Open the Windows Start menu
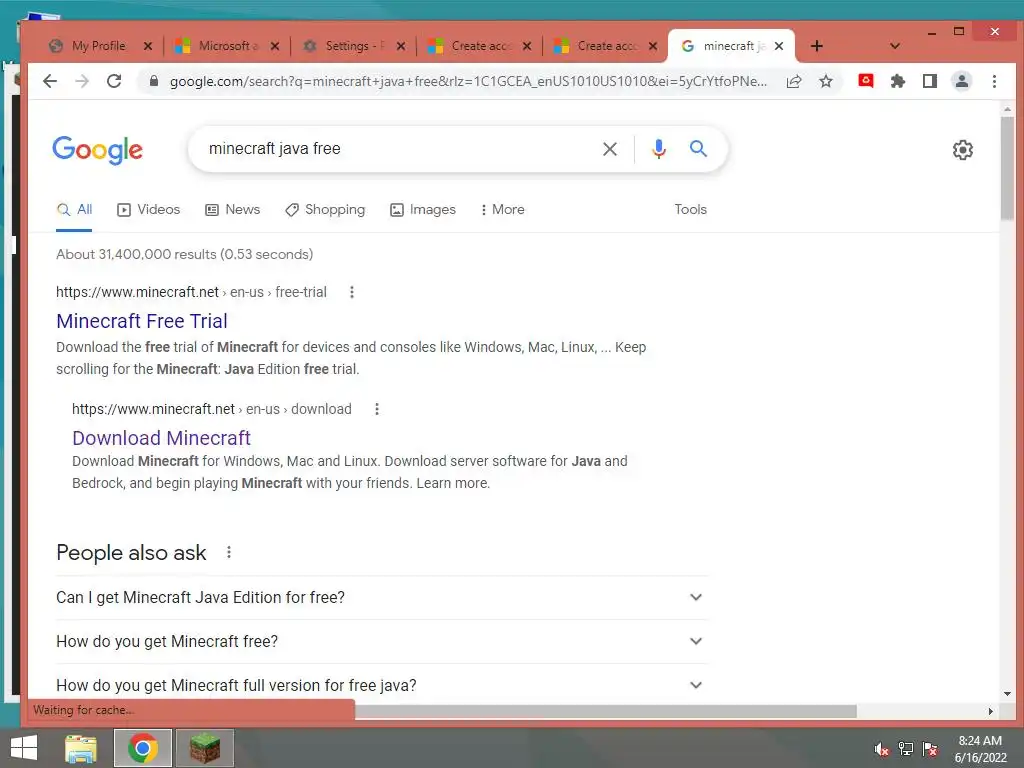1024x768 pixels. point(24,748)
